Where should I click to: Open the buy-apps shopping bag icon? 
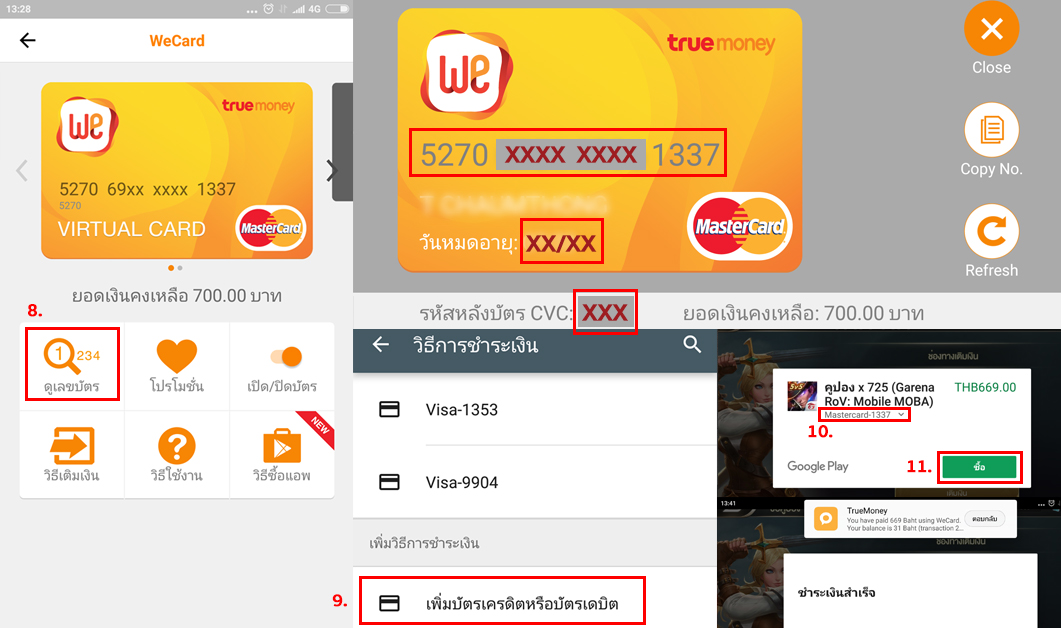point(281,446)
